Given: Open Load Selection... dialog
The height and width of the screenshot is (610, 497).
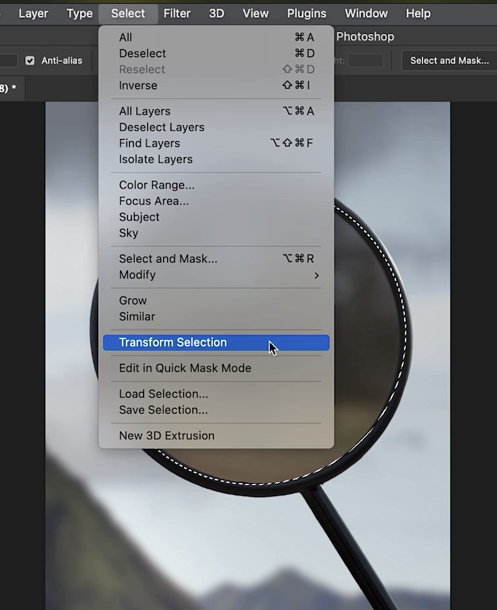Looking at the screenshot, I should click(x=216, y=394).
